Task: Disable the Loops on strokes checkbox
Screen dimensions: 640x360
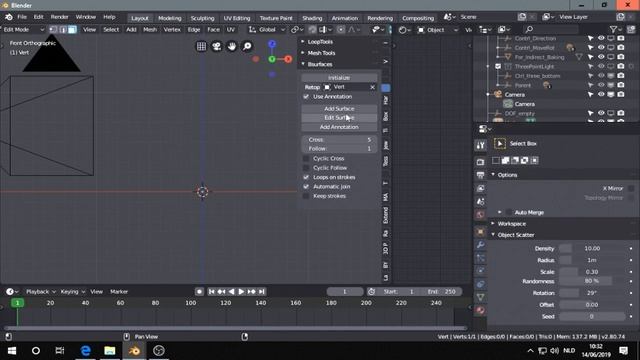Action: (x=306, y=177)
